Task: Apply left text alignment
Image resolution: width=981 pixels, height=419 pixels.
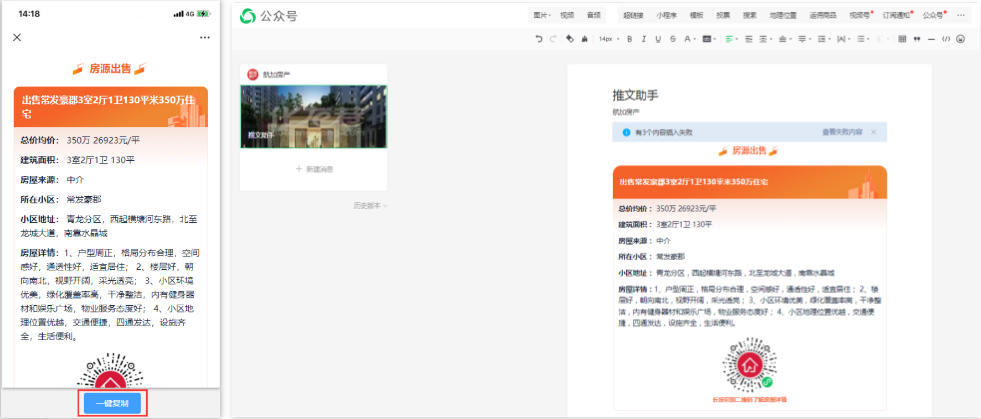Action: coord(729,39)
